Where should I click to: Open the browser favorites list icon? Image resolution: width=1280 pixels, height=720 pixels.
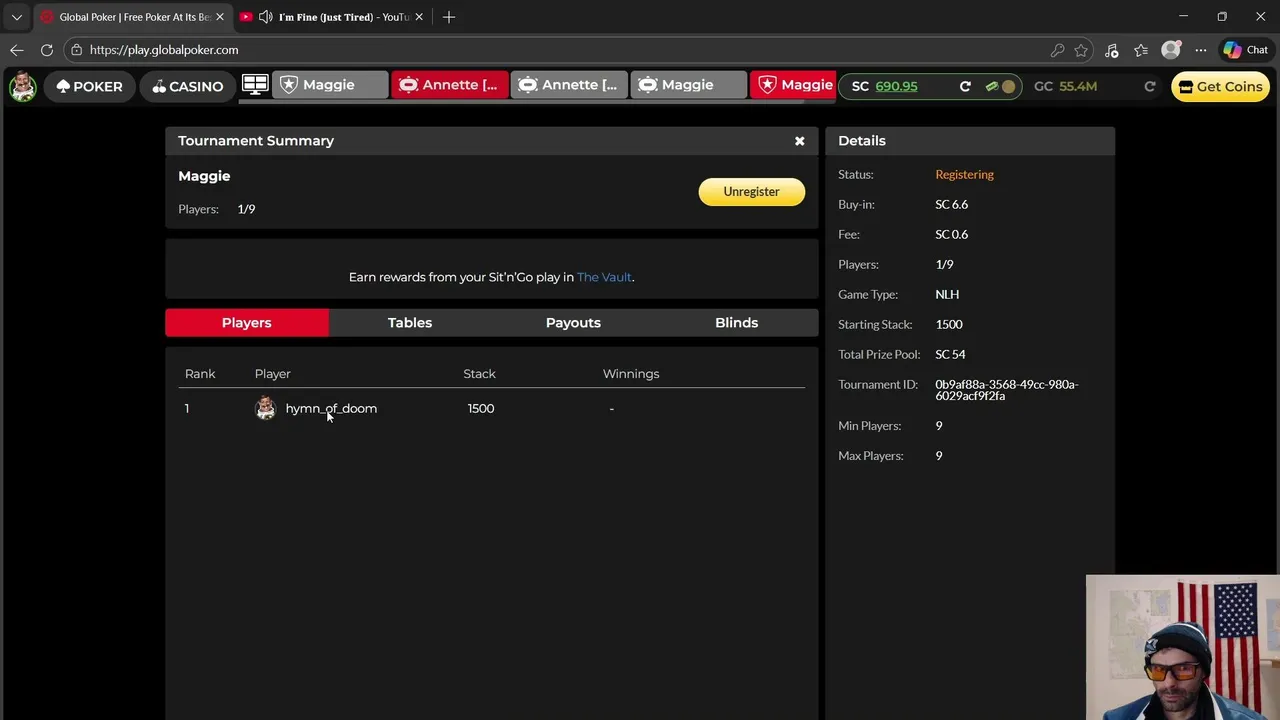1141,50
